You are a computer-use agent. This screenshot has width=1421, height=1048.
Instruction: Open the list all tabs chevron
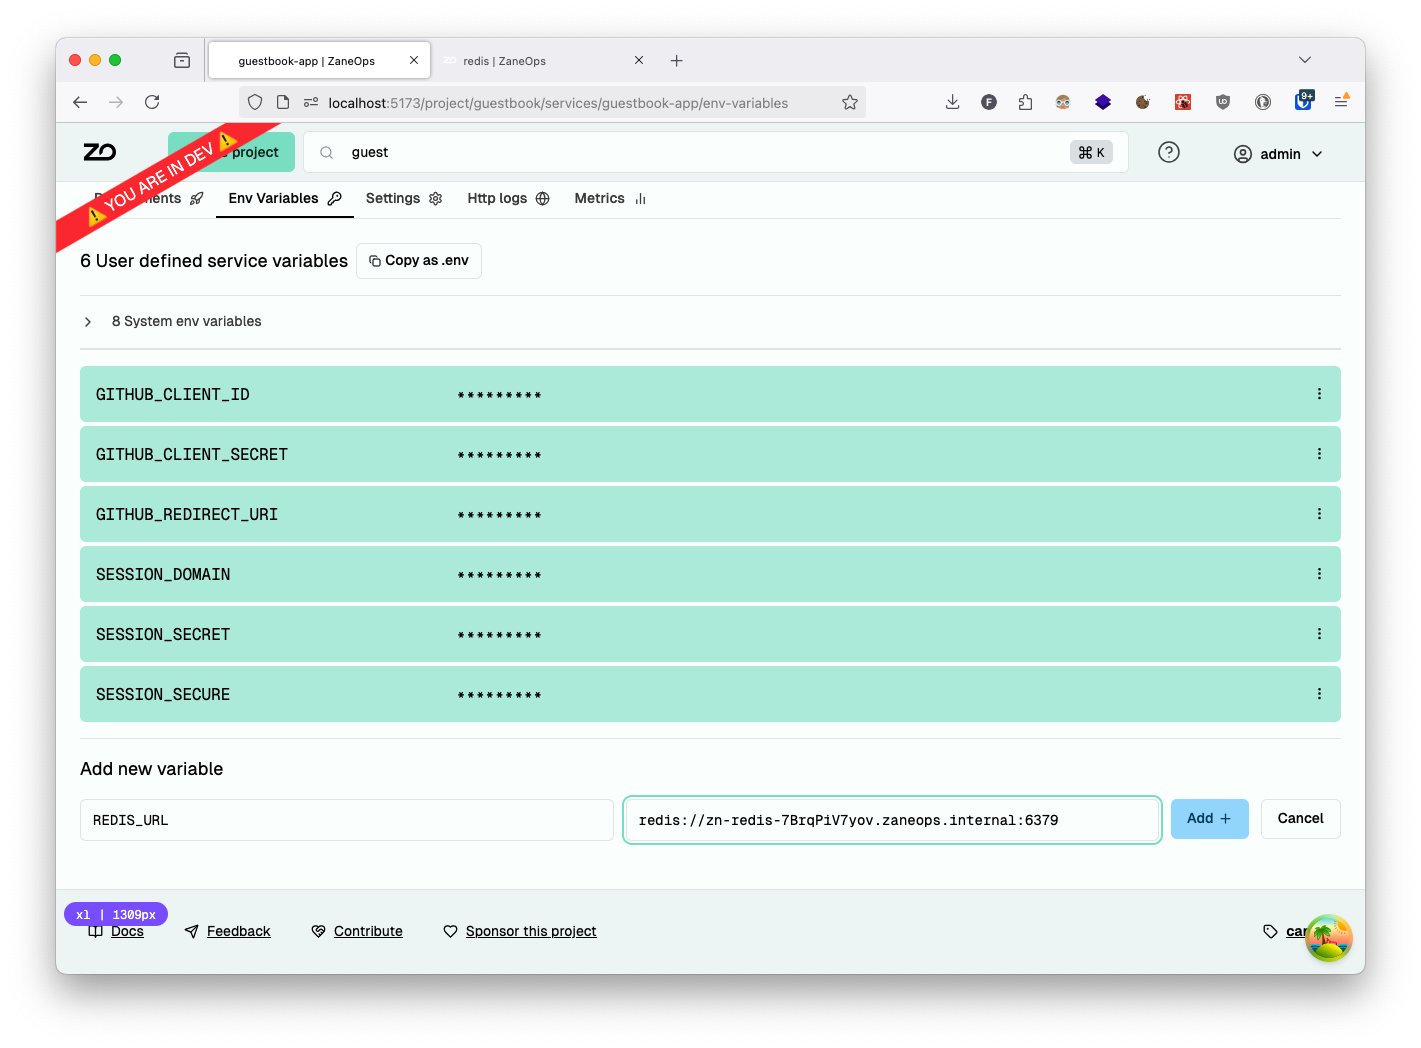[1305, 60]
